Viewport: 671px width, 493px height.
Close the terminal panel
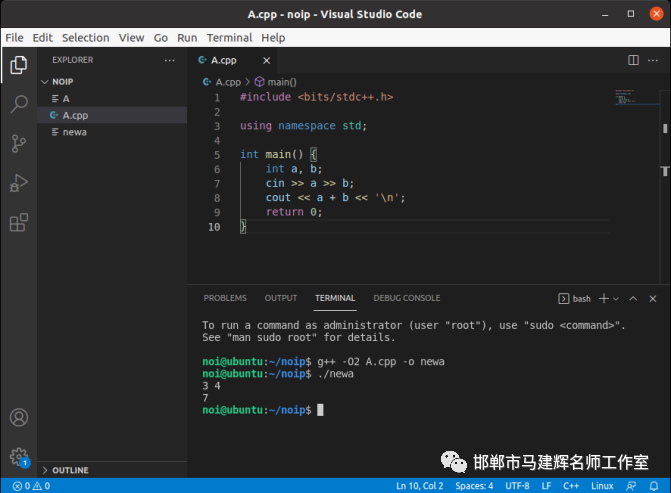click(x=653, y=298)
